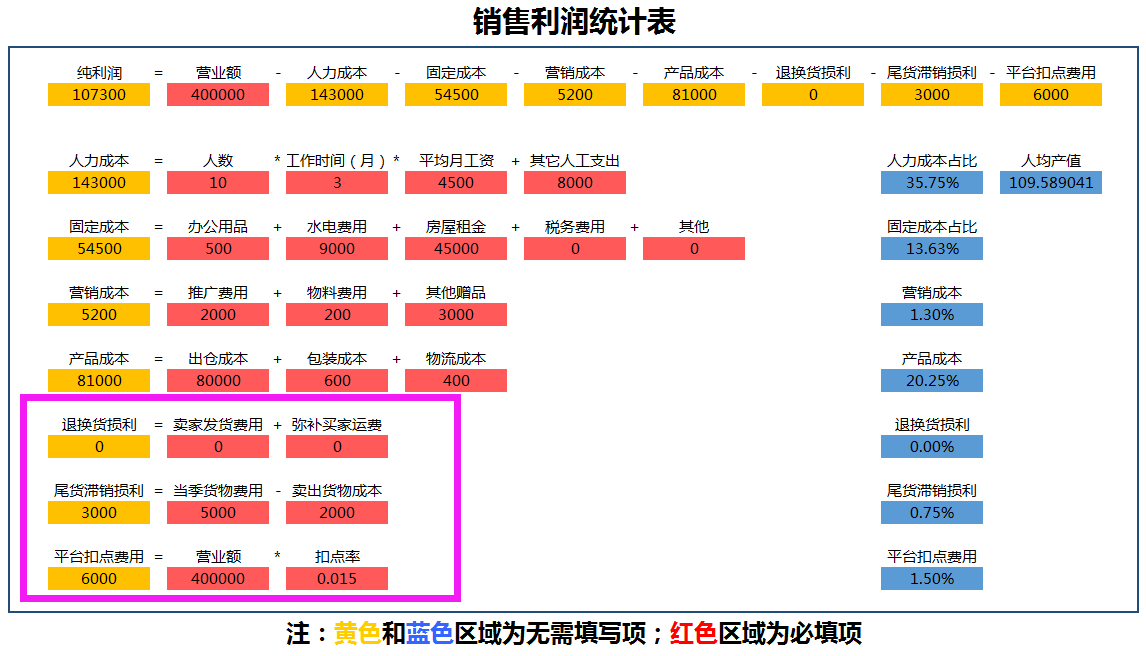The height and width of the screenshot is (656, 1146).
Task: Select the 卖出货物成本 cell 2000
Action: tap(337, 513)
